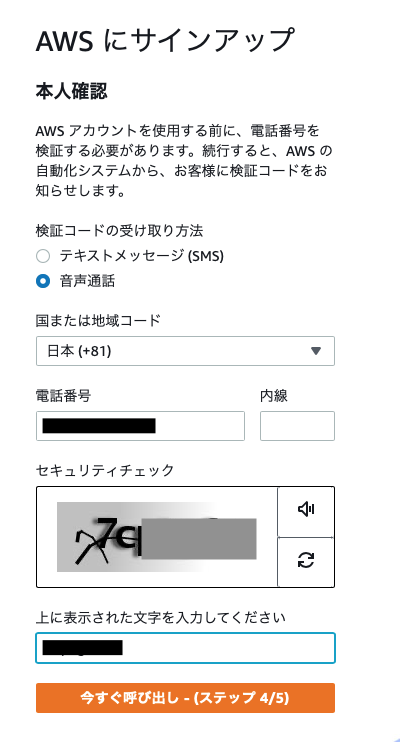Refresh the security check captcha image
Screen dimensions: 400x742
click(x=306, y=561)
